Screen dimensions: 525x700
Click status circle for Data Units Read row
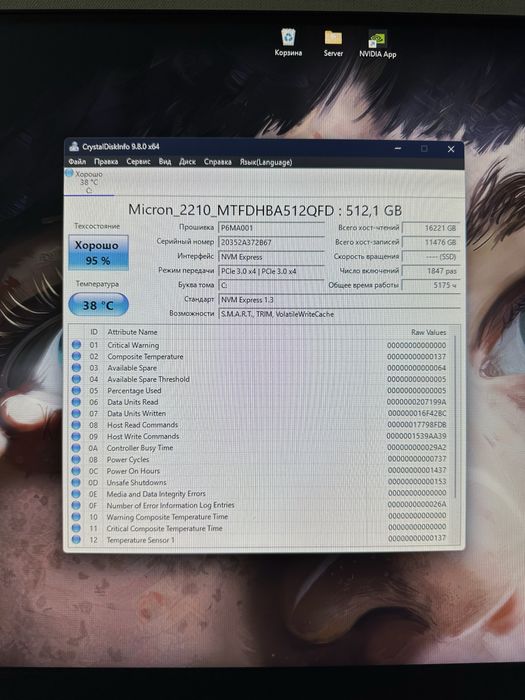(x=76, y=402)
